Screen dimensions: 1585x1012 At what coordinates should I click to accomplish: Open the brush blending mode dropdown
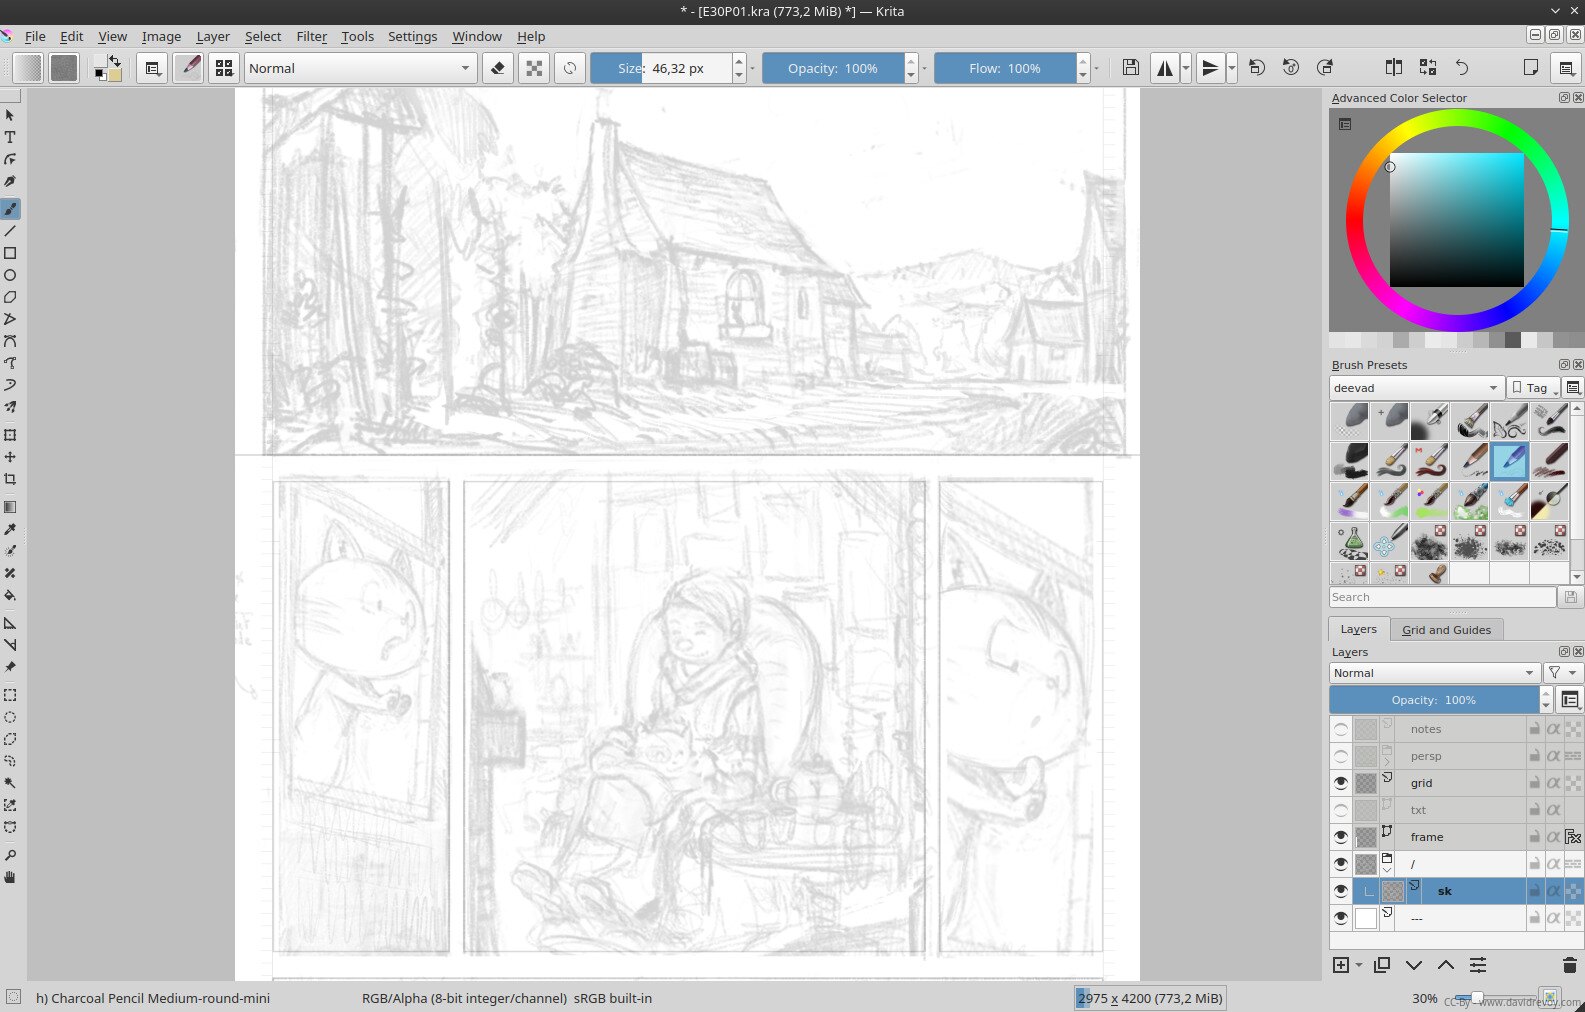(359, 68)
